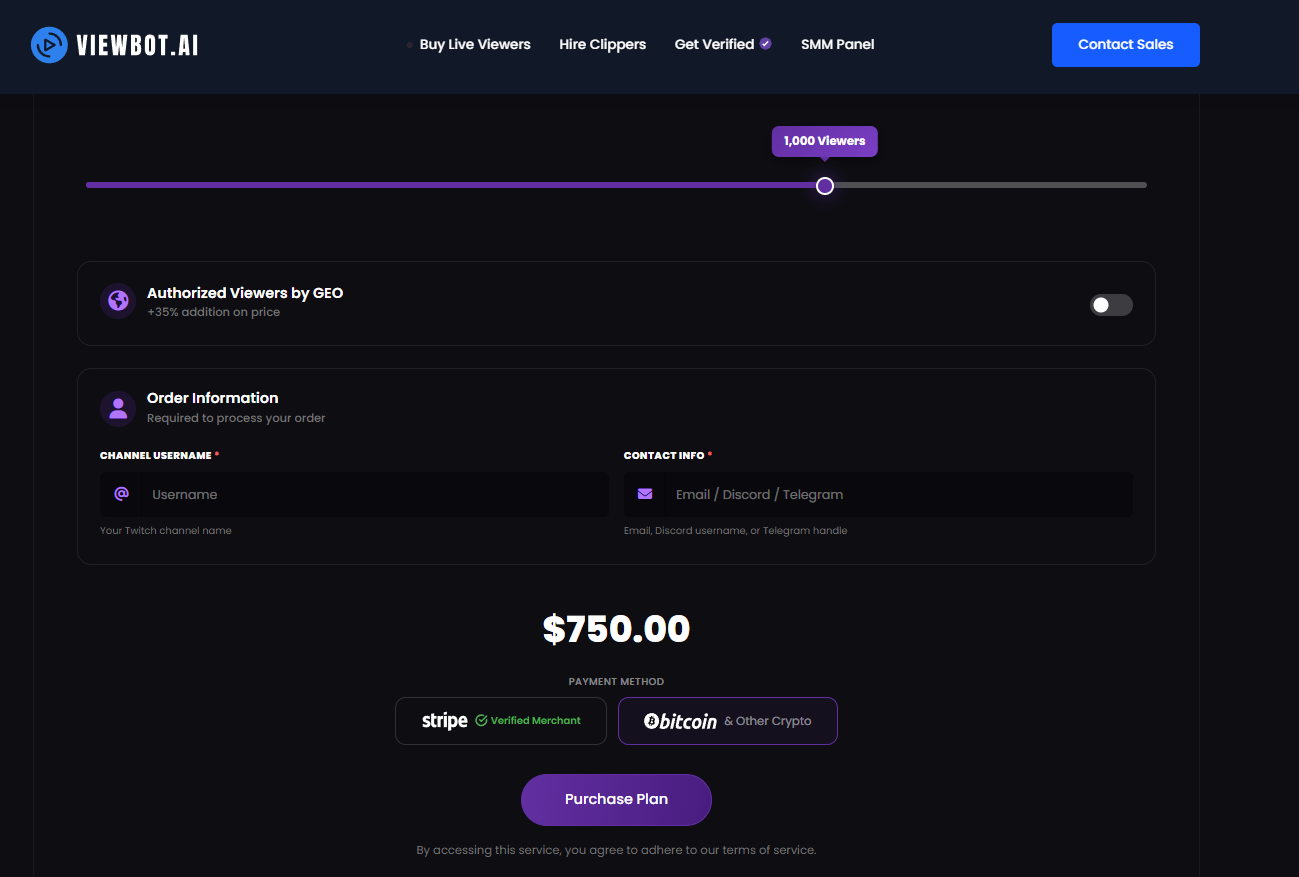Click the globe icon for Authorized Viewers
This screenshot has width=1299, height=877.
[x=118, y=301]
